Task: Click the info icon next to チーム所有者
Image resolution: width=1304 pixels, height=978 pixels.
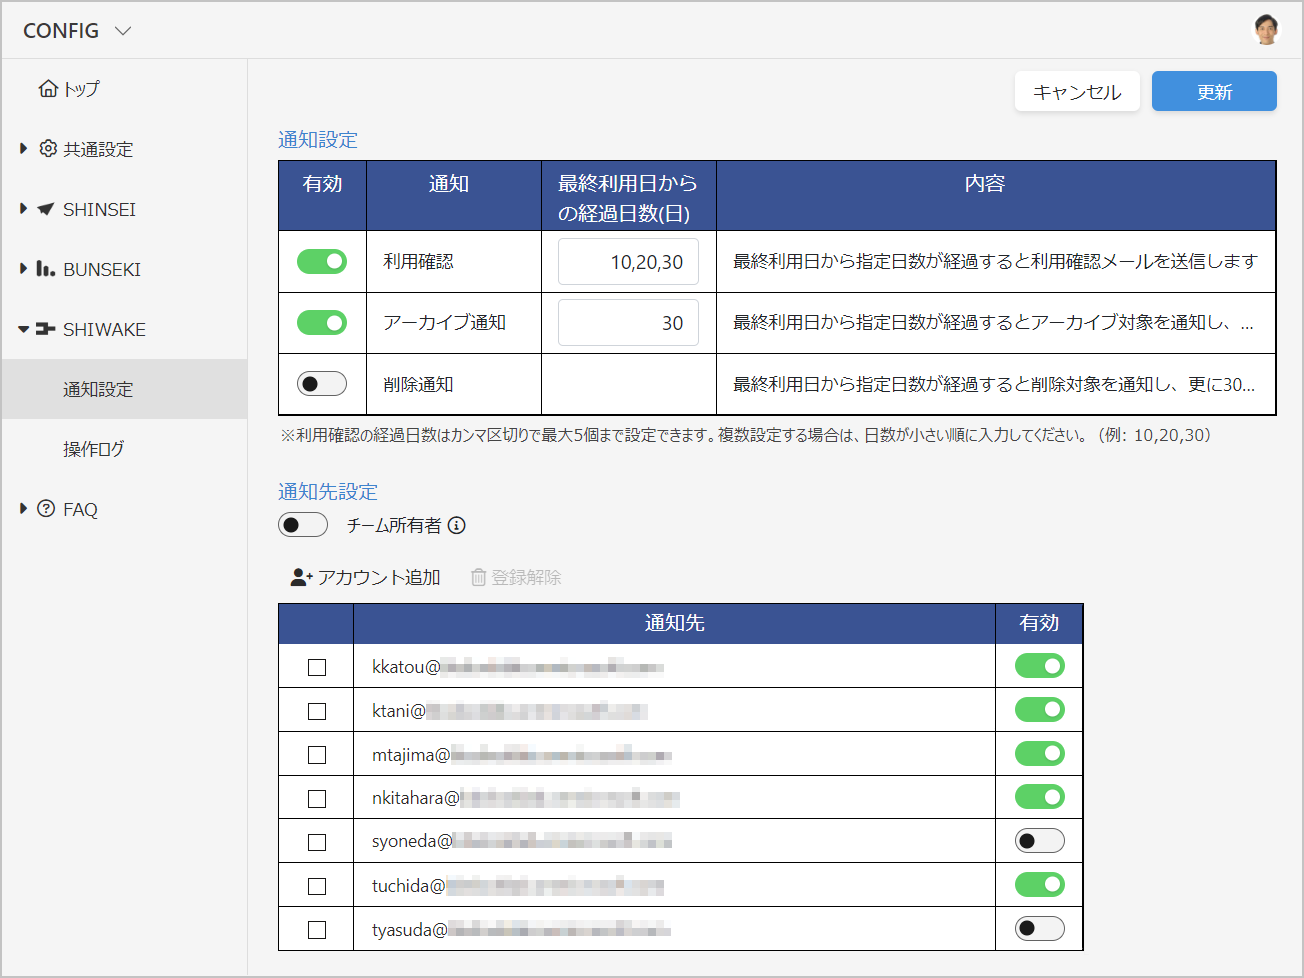Action: coord(457,524)
